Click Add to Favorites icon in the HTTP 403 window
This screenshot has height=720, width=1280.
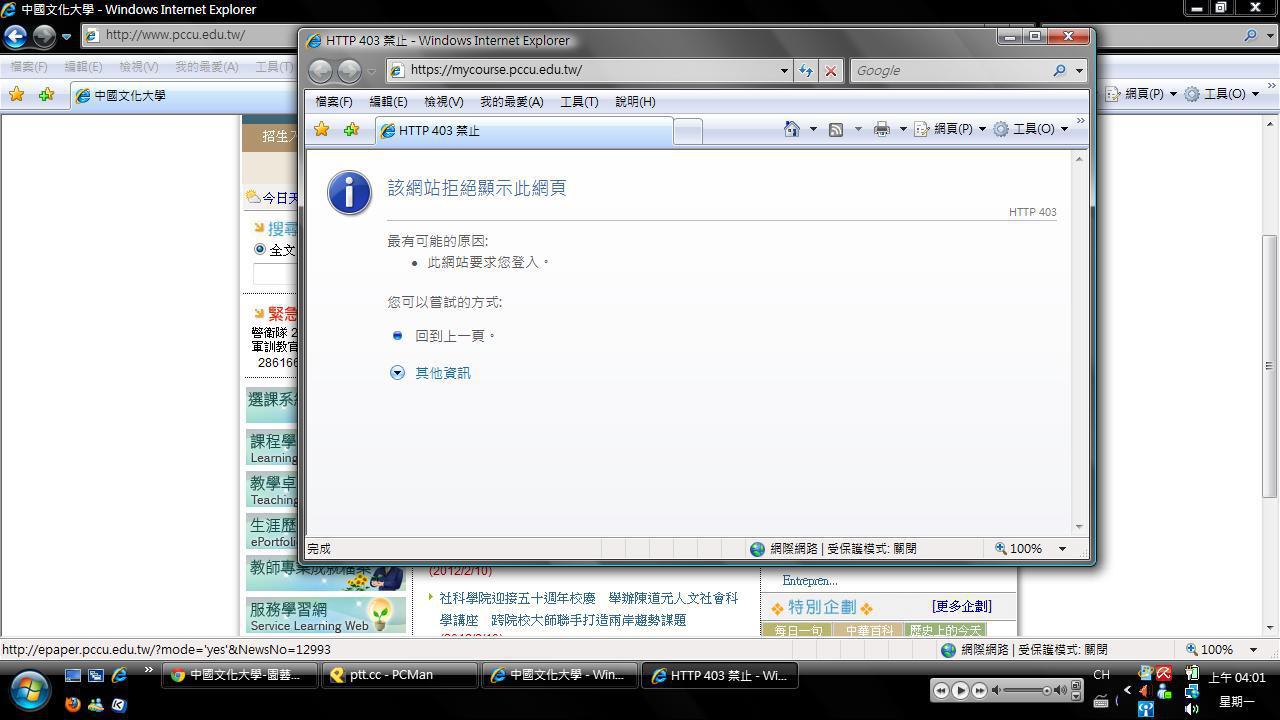(351, 129)
